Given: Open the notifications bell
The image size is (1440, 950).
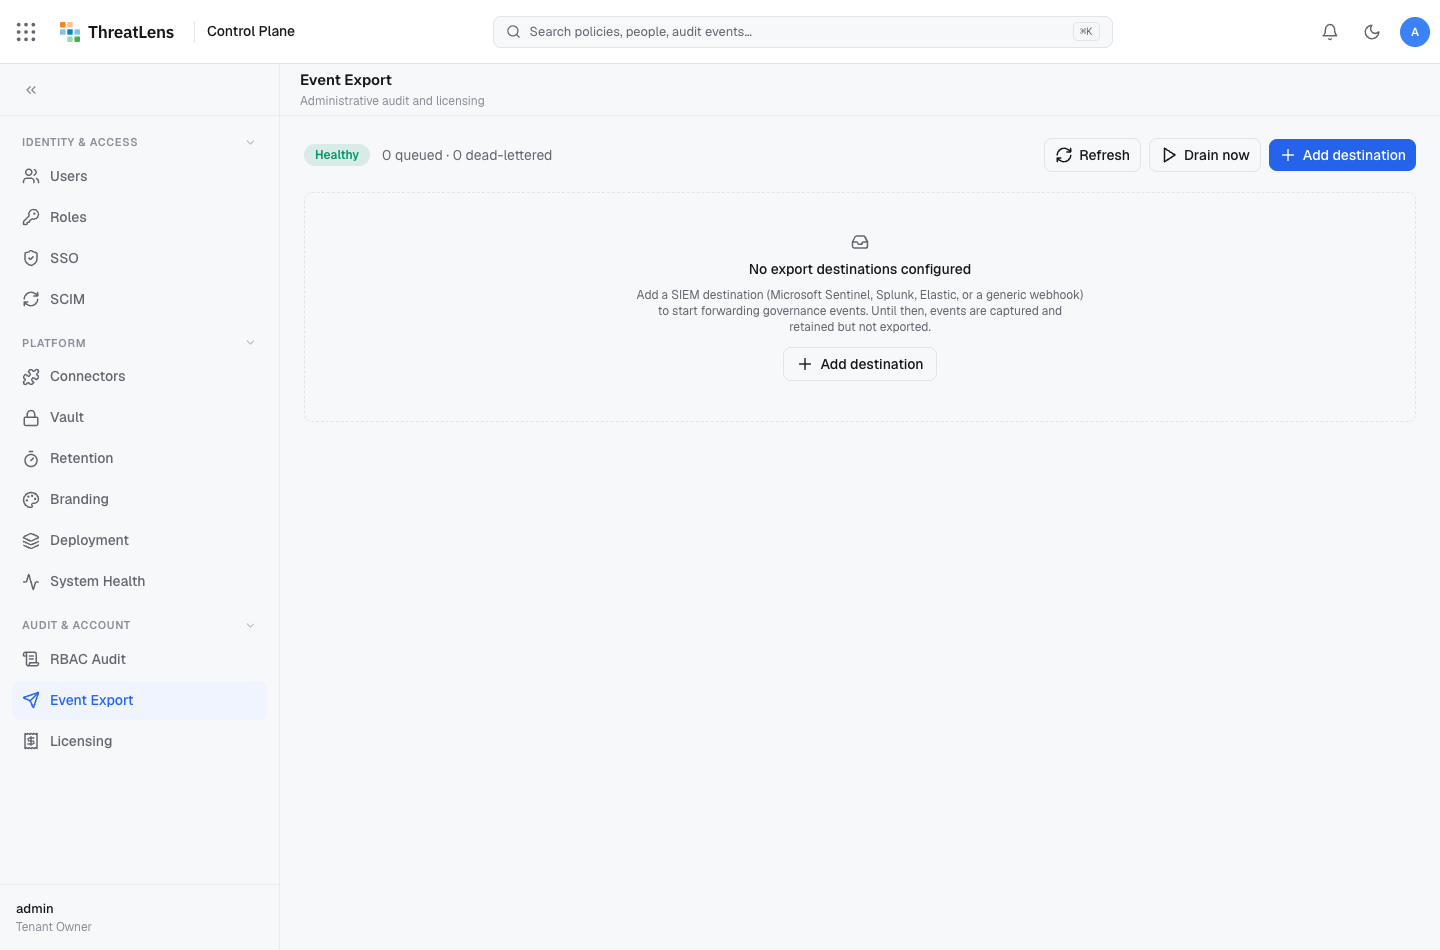Looking at the screenshot, I should click(1330, 32).
